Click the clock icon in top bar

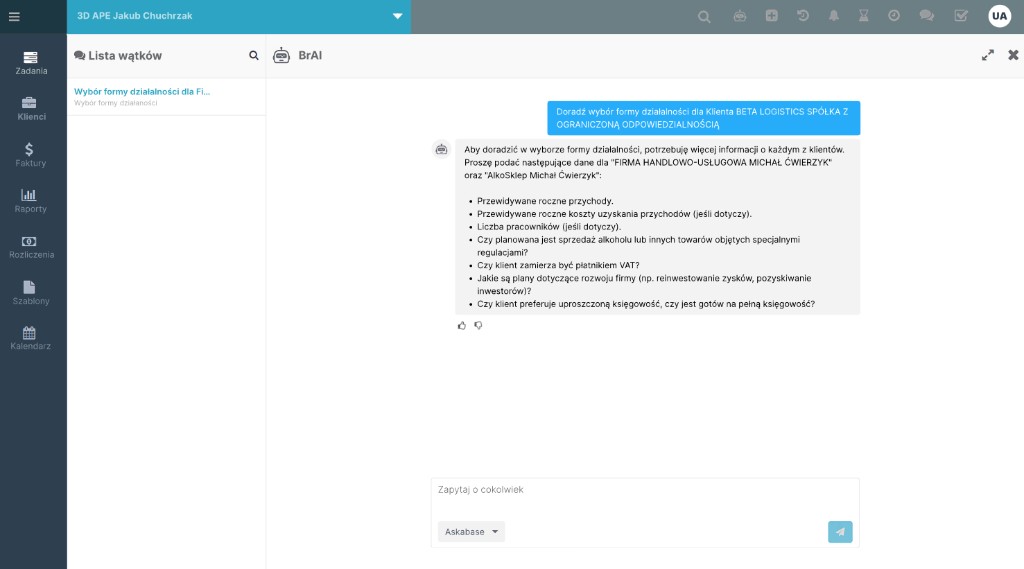(894, 16)
